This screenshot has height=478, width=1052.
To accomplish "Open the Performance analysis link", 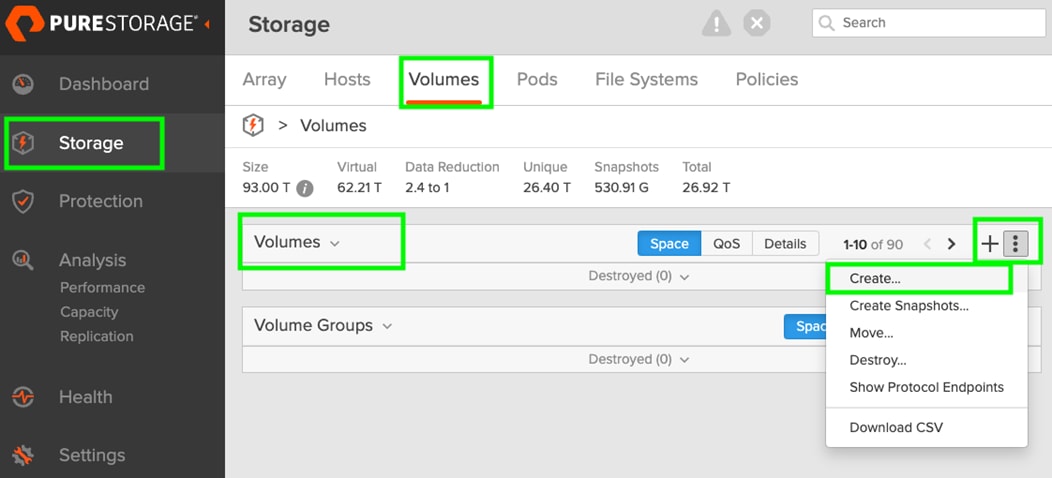I will (x=102, y=288).
